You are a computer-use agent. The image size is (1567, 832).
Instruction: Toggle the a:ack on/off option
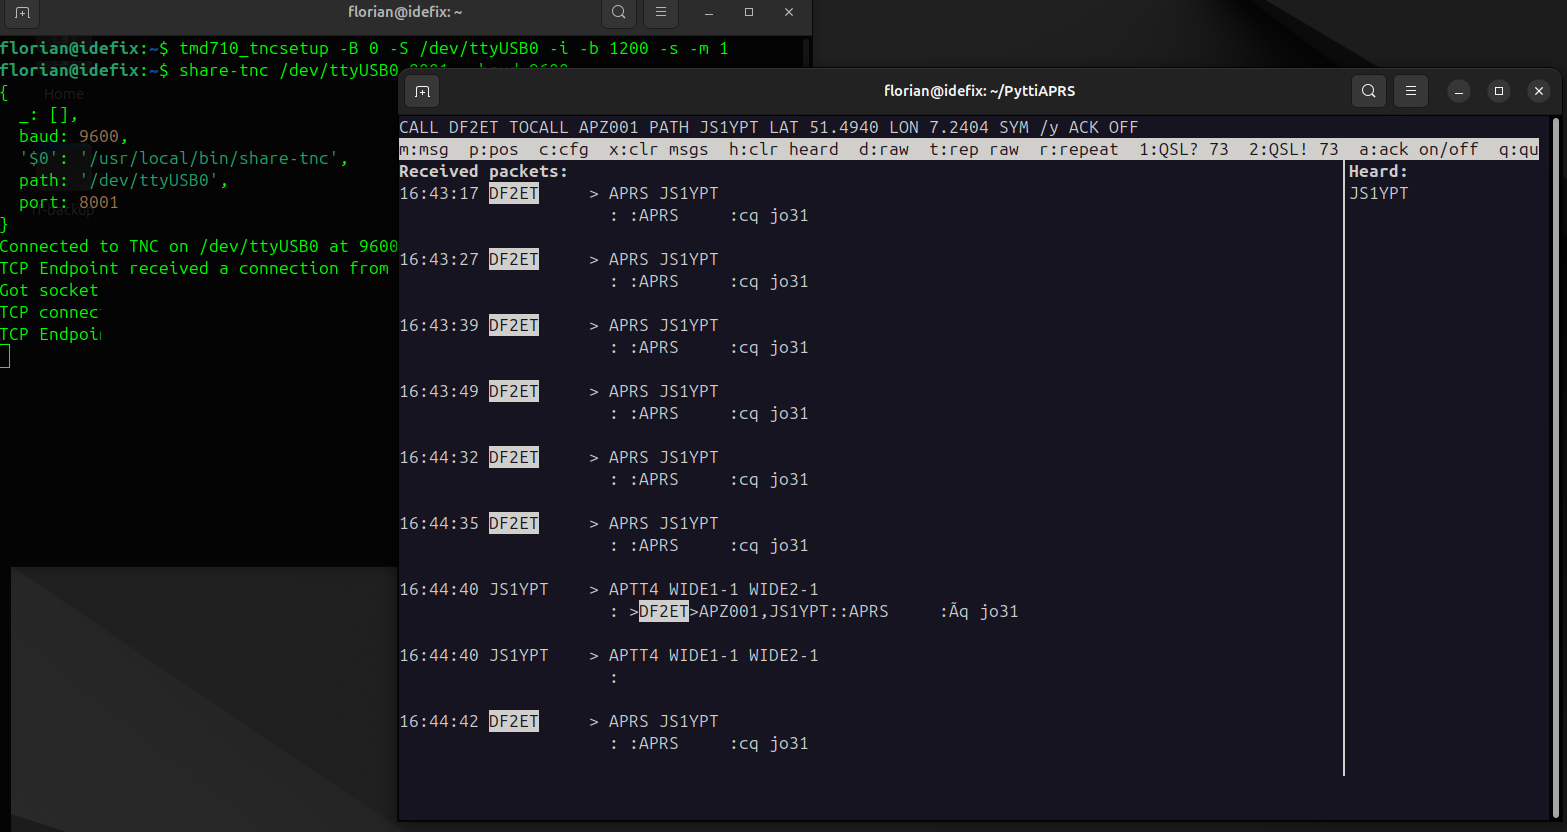(x=1417, y=150)
